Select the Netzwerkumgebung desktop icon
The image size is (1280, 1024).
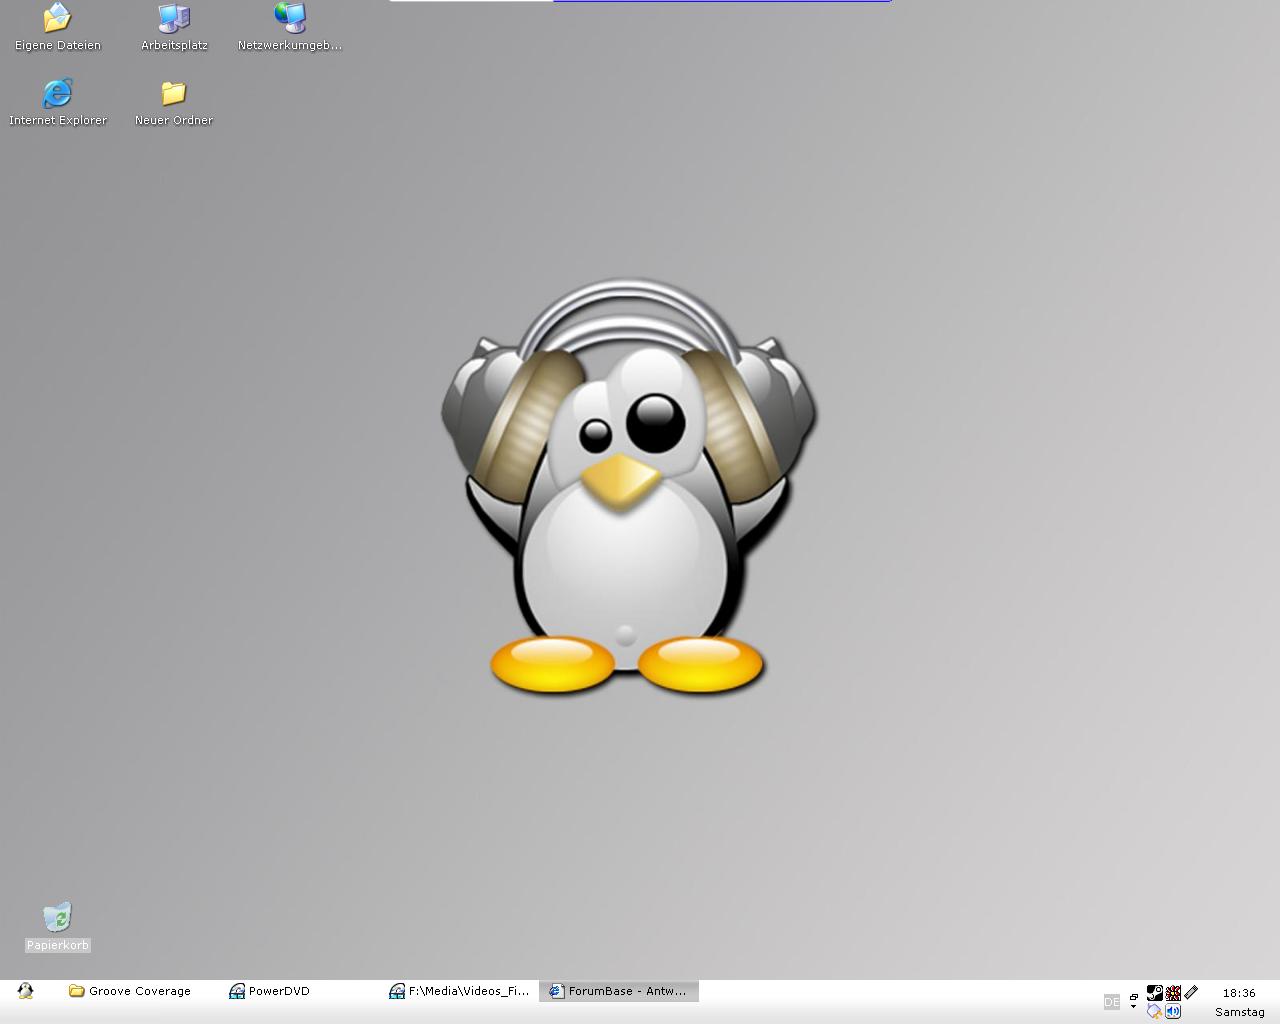pyautogui.click(x=290, y=28)
